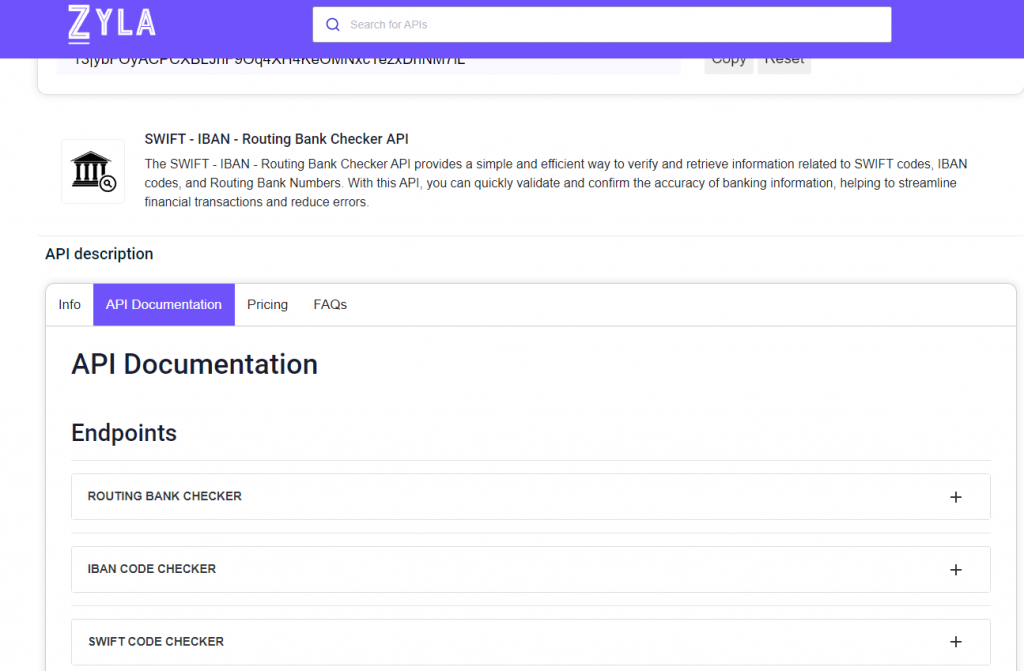Click the bank checker API icon

pyautogui.click(x=93, y=171)
